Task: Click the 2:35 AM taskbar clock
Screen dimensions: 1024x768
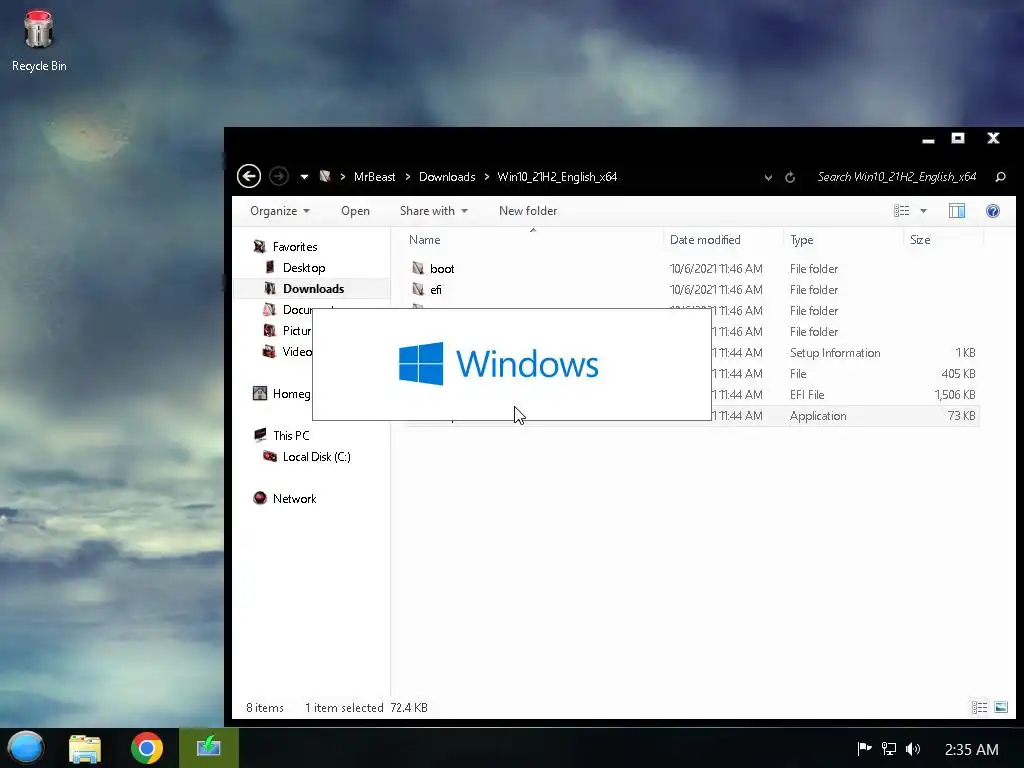Action: [x=971, y=749]
